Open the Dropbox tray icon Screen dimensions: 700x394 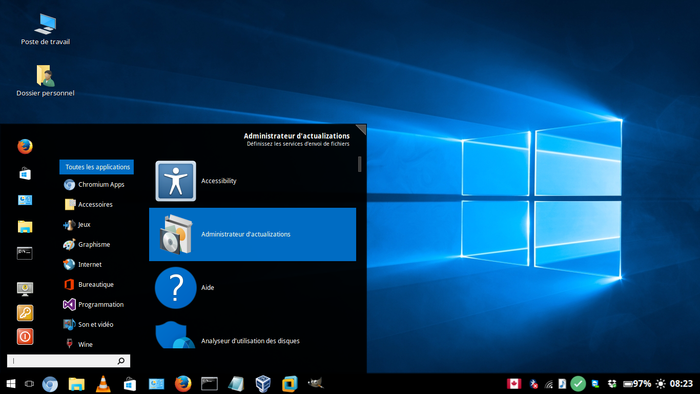pos(612,384)
